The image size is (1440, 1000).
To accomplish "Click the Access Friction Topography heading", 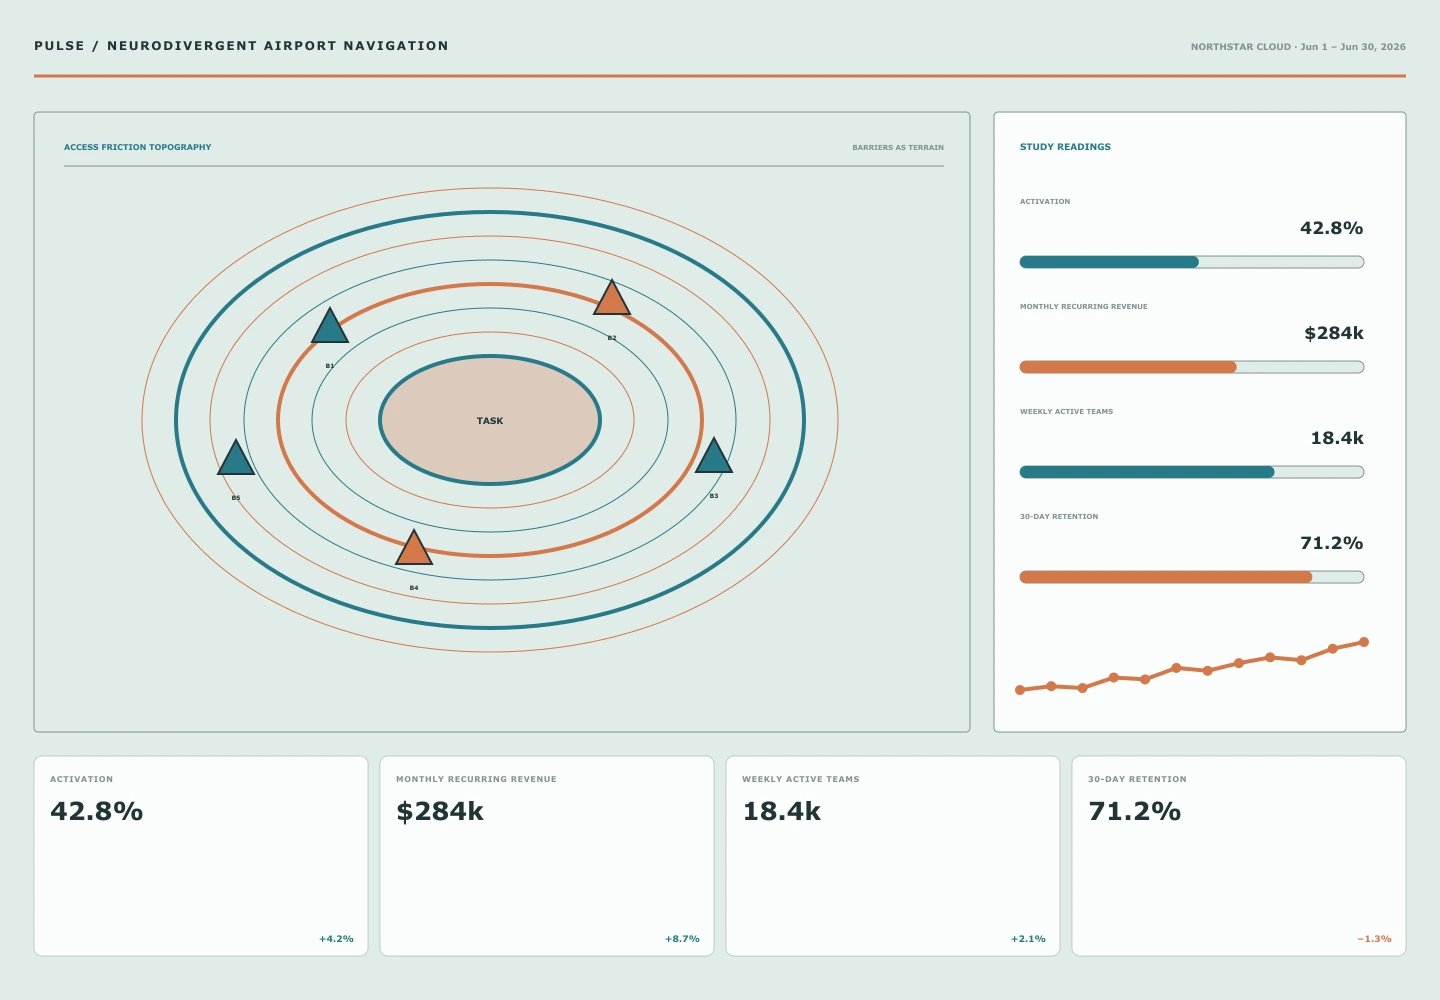I will point(138,147).
